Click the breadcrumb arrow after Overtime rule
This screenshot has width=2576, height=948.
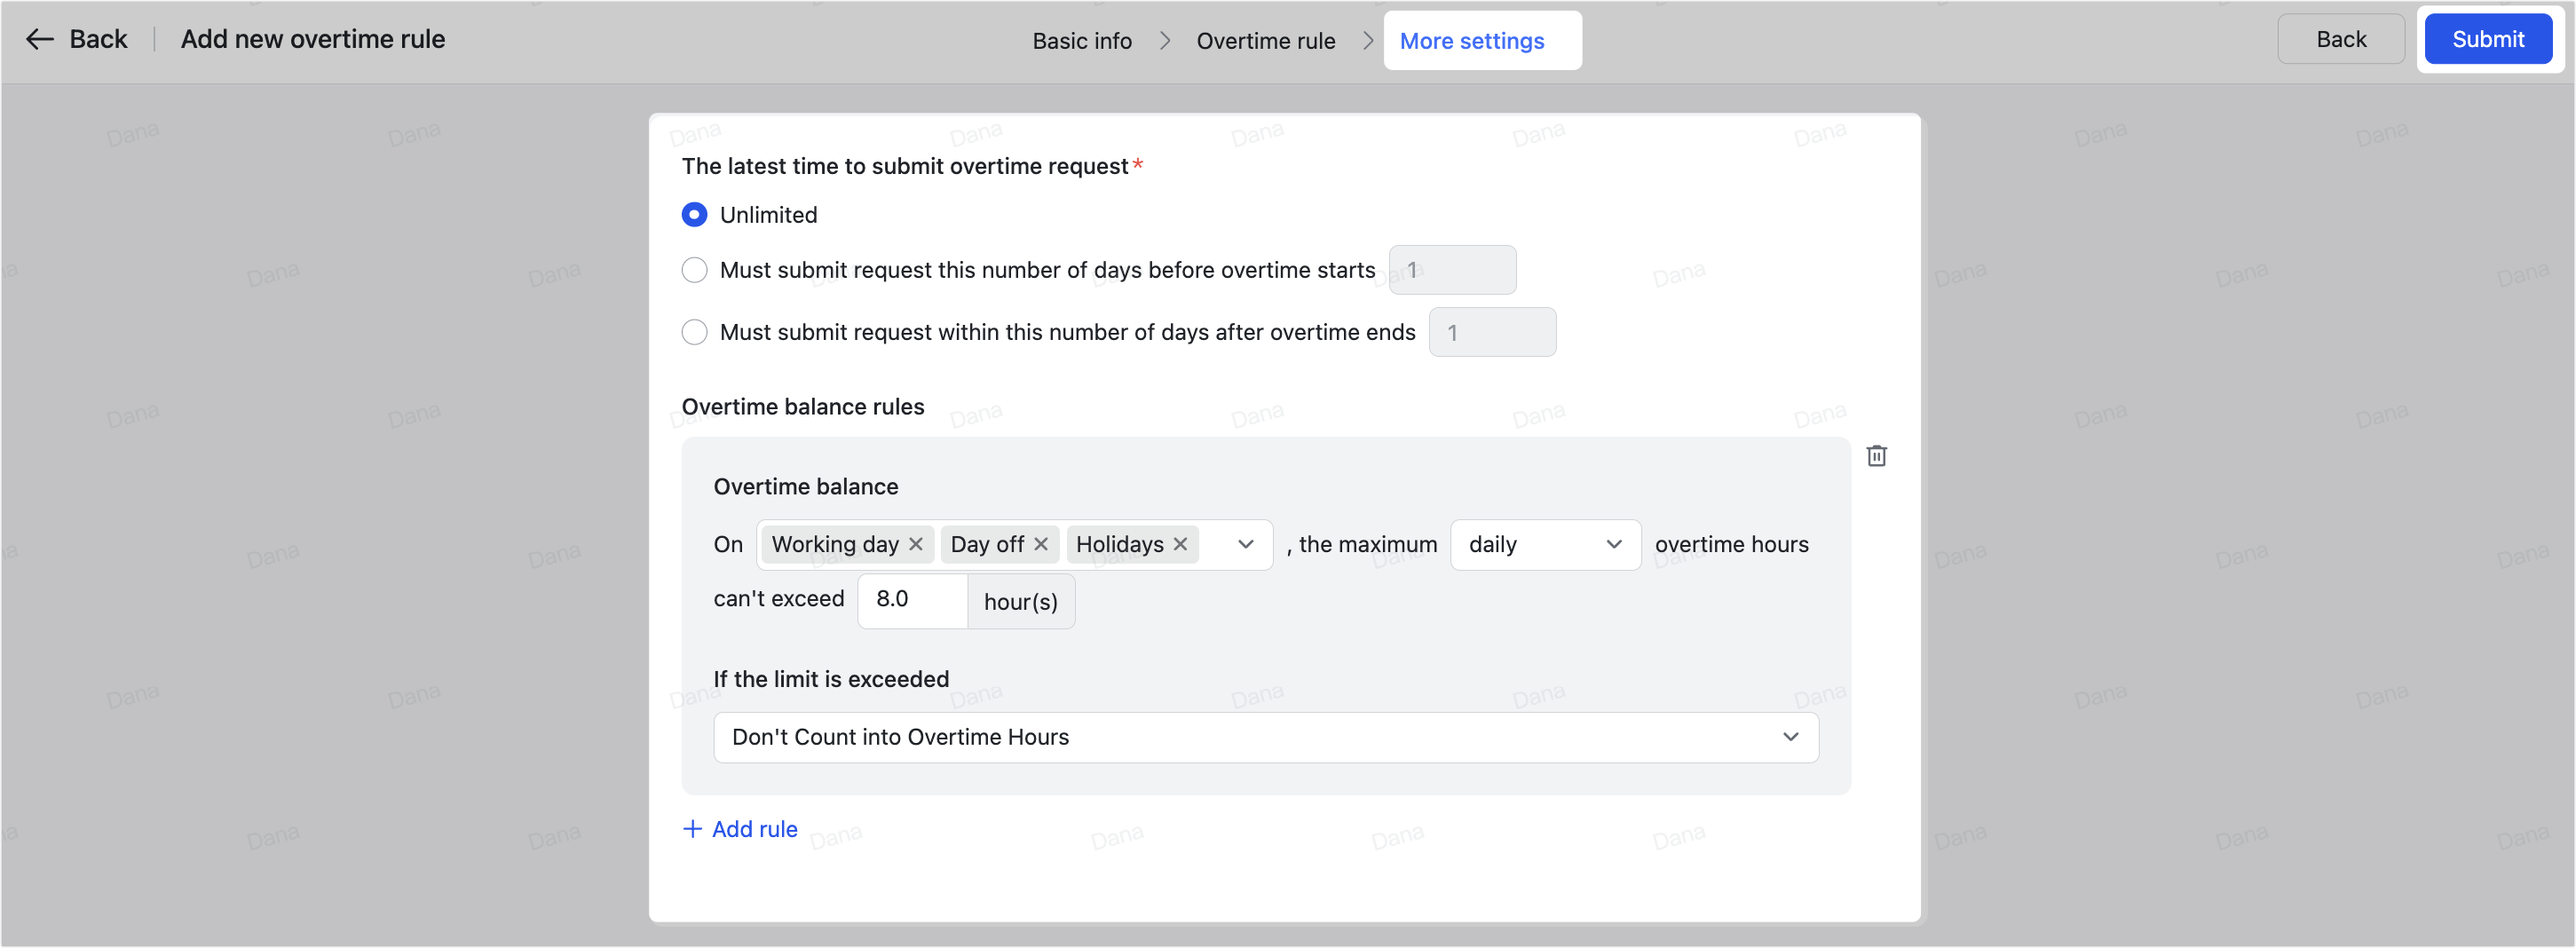click(1367, 41)
